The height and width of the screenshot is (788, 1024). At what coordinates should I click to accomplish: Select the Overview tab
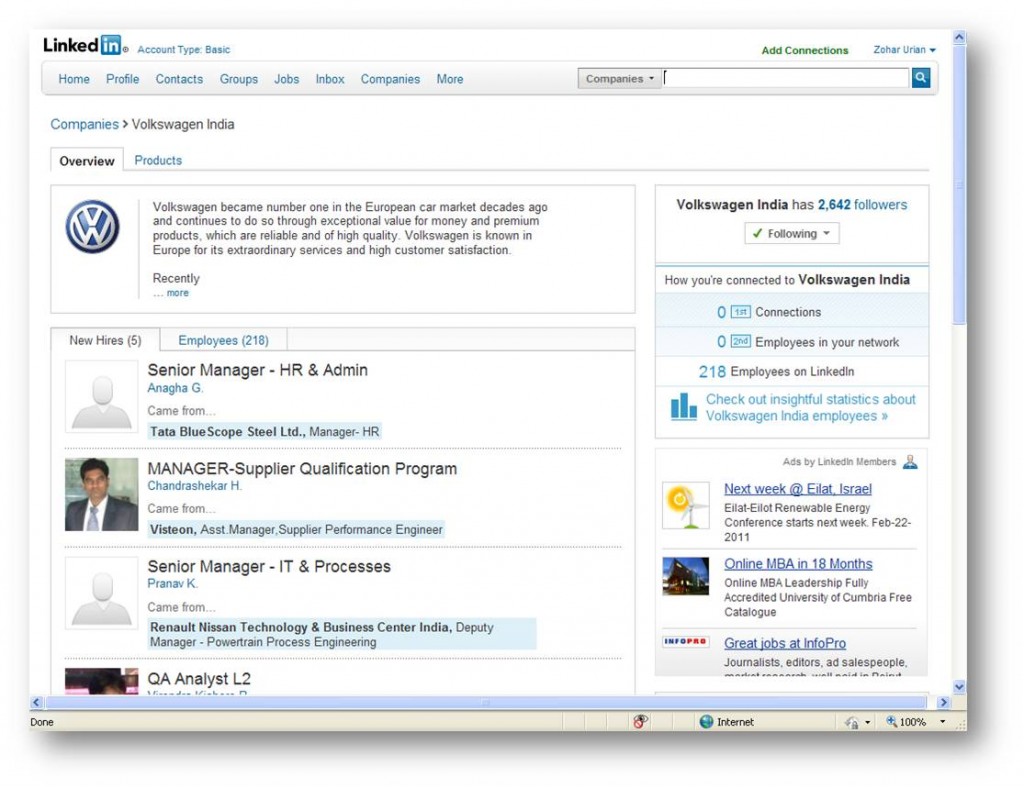pyautogui.click(x=87, y=161)
